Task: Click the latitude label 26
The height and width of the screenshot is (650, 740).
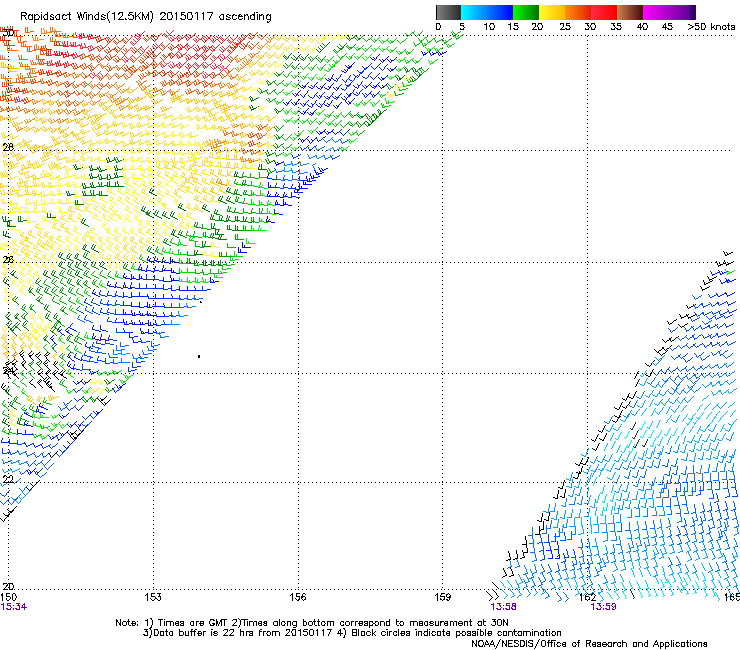Action: point(8,260)
